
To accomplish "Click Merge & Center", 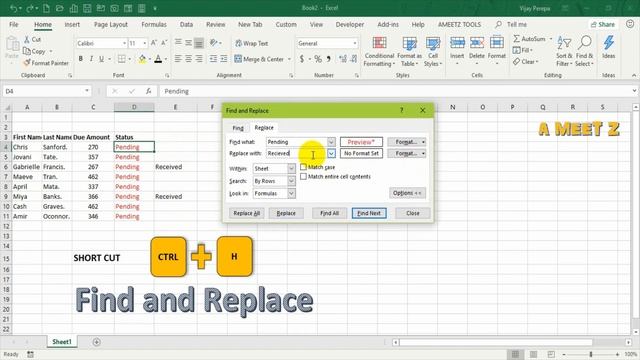I will [259, 59].
